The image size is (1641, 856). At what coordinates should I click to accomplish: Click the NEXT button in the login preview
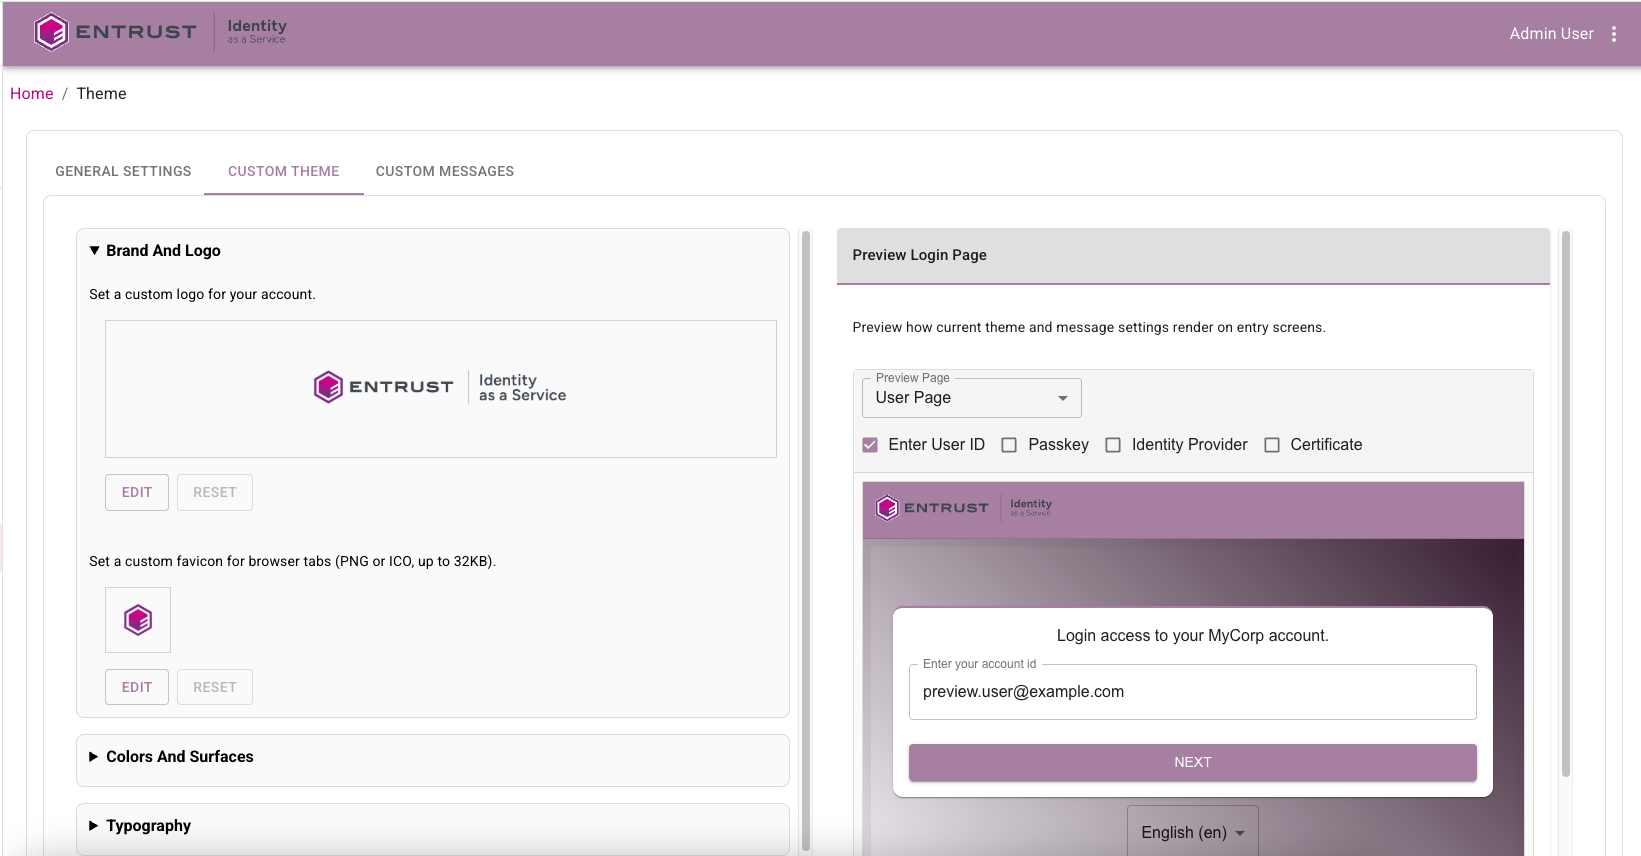pyautogui.click(x=1193, y=763)
